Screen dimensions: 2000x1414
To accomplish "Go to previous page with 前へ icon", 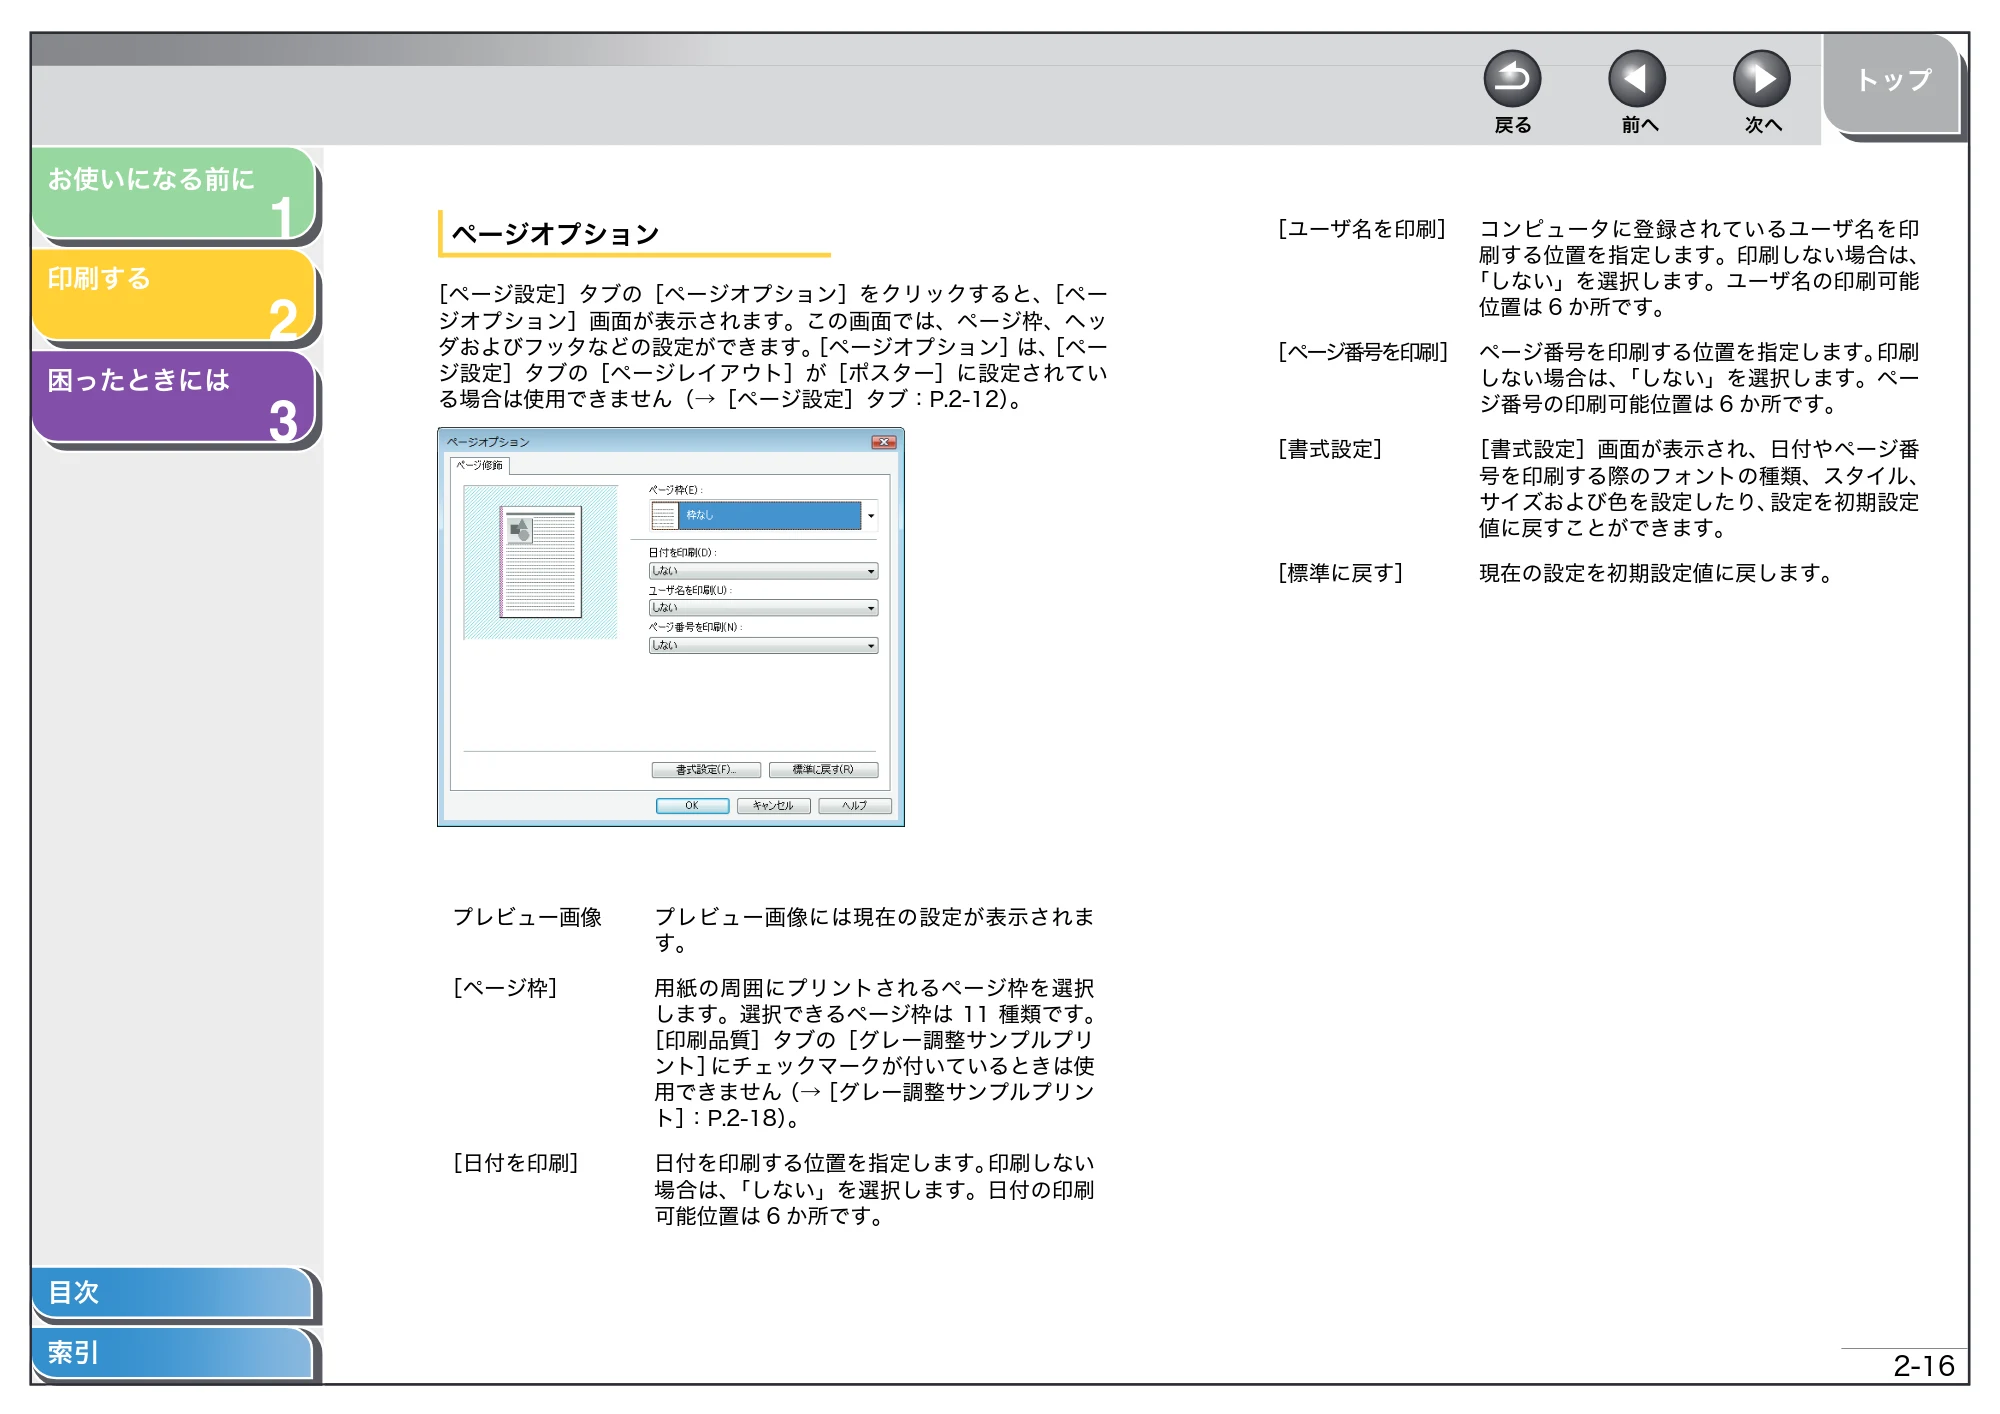I will [x=1637, y=79].
